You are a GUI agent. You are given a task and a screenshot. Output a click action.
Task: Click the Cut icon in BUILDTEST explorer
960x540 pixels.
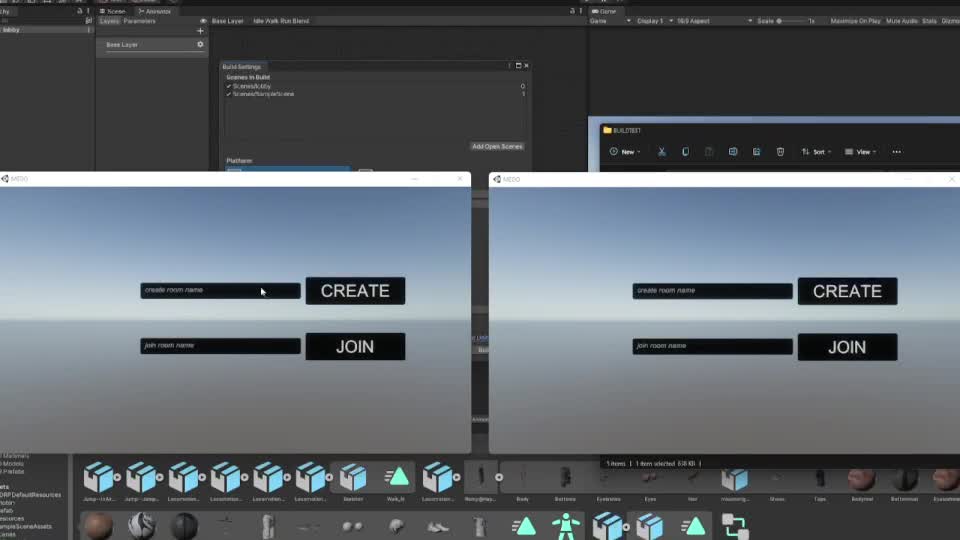(x=662, y=152)
